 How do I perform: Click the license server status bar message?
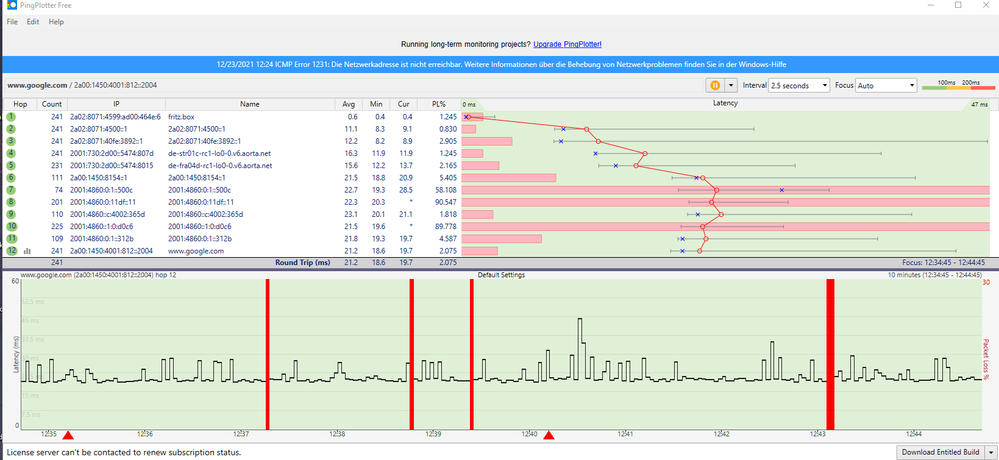coord(124,452)
